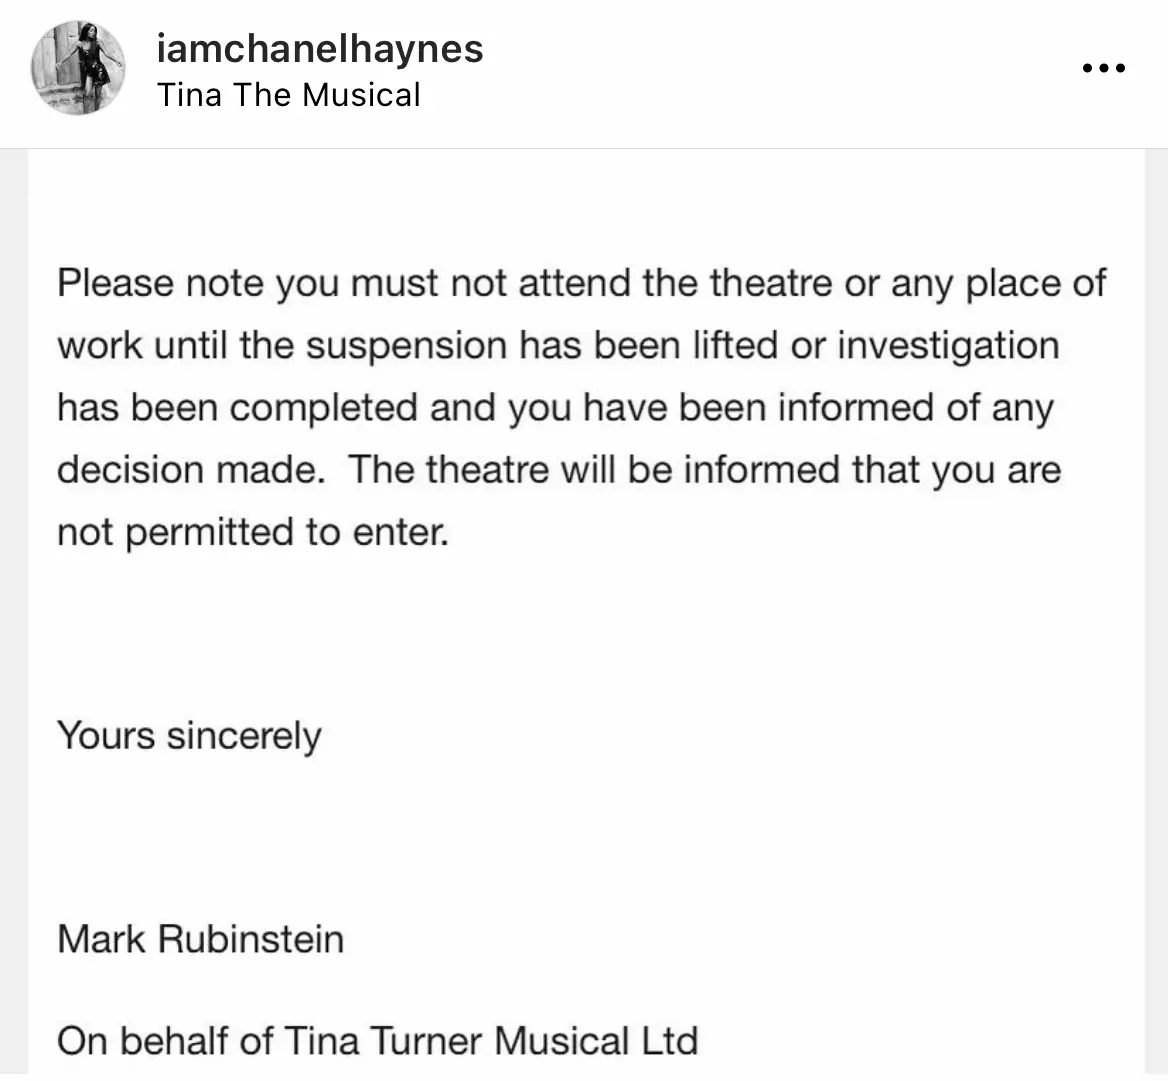Click the line beginning 'Please note you must'
Screen dimensions: 1168x1081
[582, 284]
